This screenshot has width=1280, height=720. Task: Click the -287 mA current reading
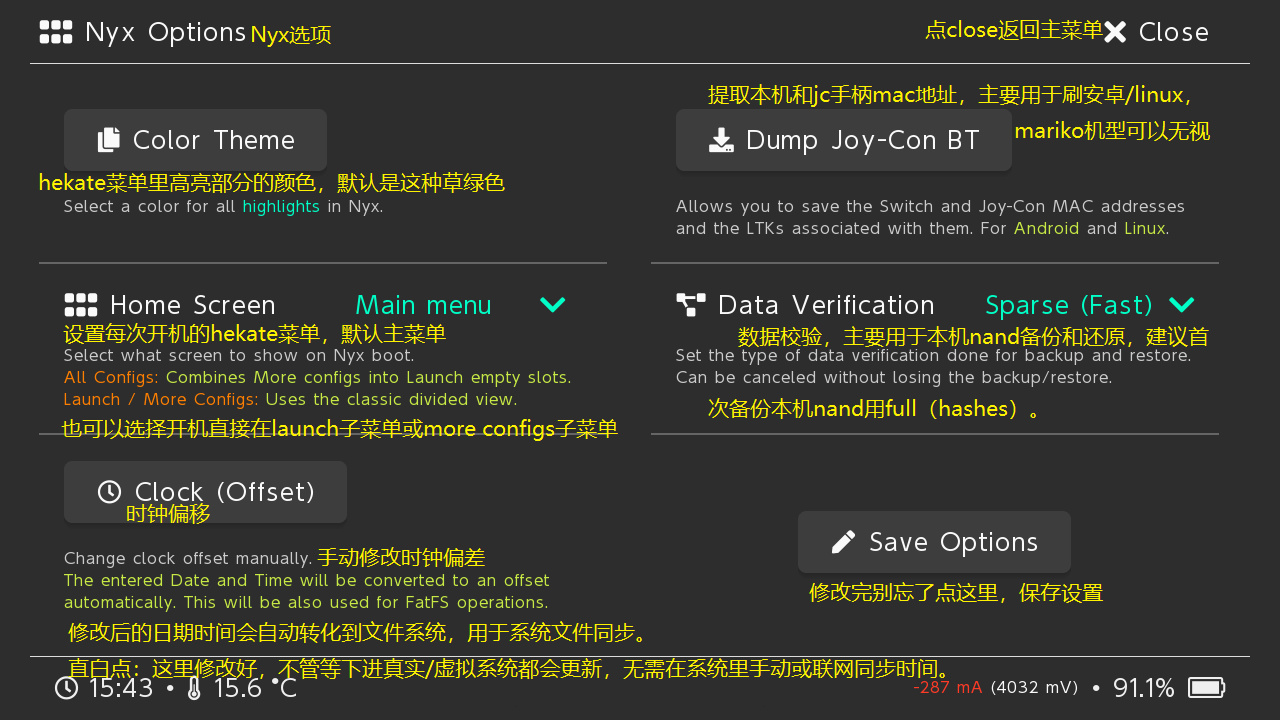click(x=948, y=688)
